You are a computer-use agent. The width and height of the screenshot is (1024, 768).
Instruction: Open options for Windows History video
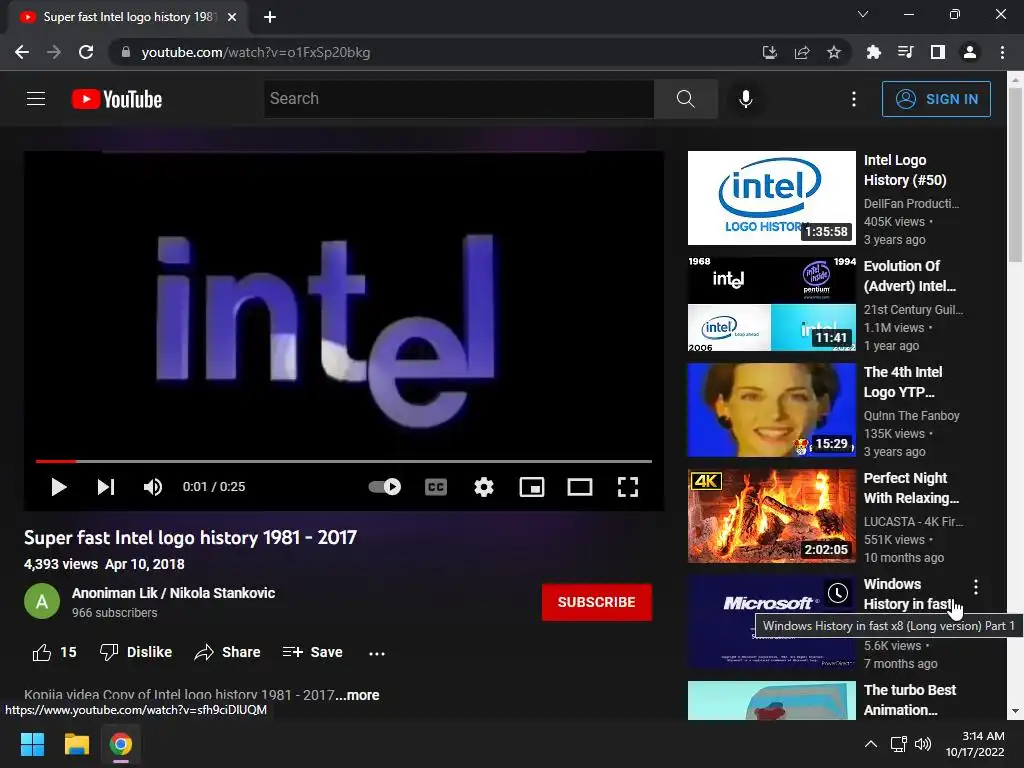(x=976, y=586)
